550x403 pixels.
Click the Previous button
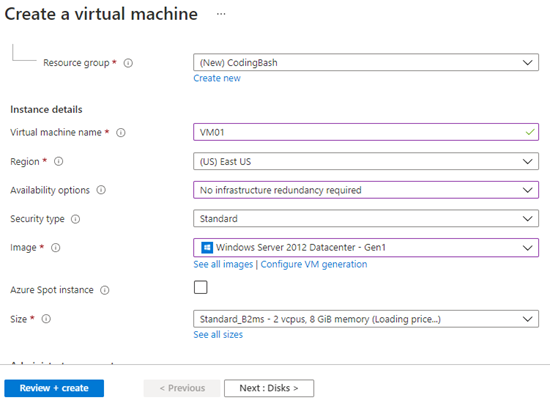(x=182, y=388)
